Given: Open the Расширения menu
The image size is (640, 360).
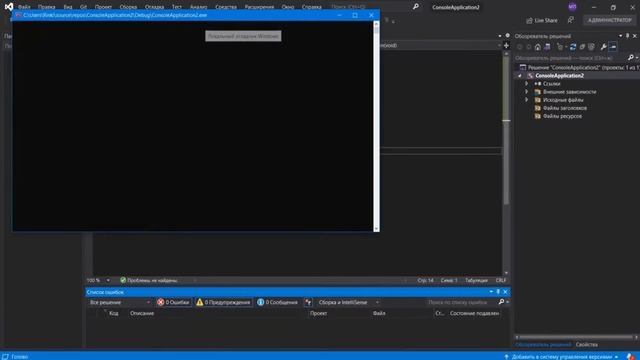Looking at the screenshot, I should (259, 7).
